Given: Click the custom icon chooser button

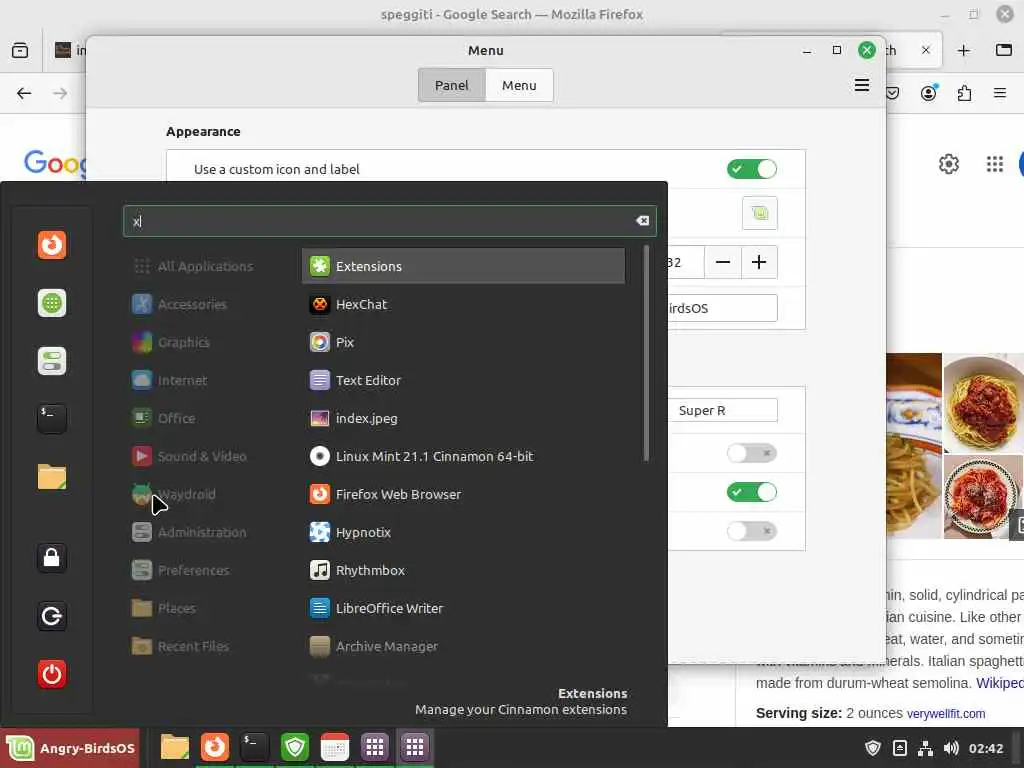Looking at the screenshot, I should (x=760, y=213).
